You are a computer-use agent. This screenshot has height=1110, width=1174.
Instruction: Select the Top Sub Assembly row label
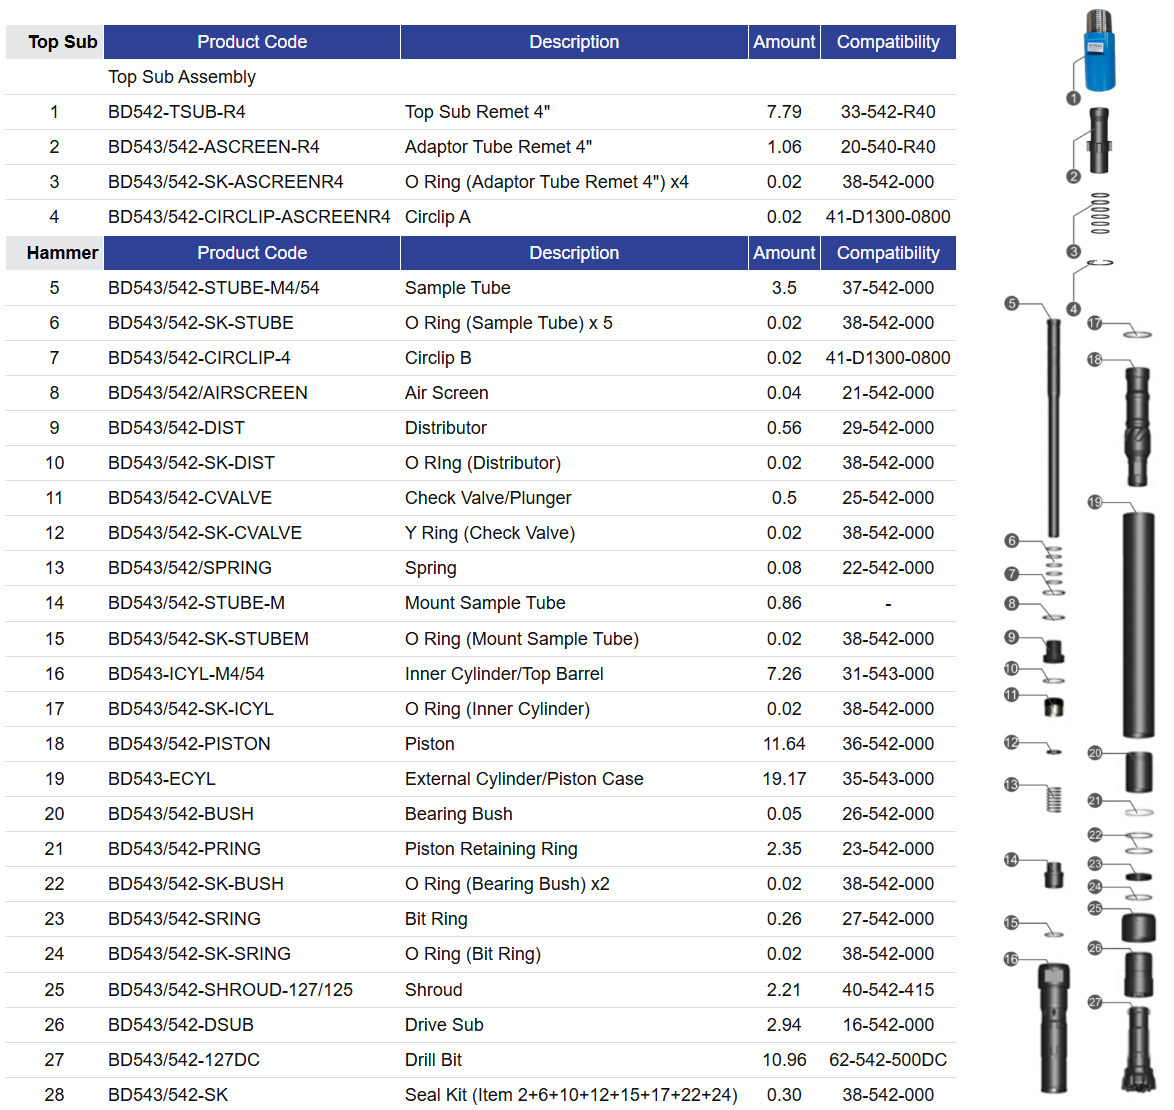tap(182, 77)
